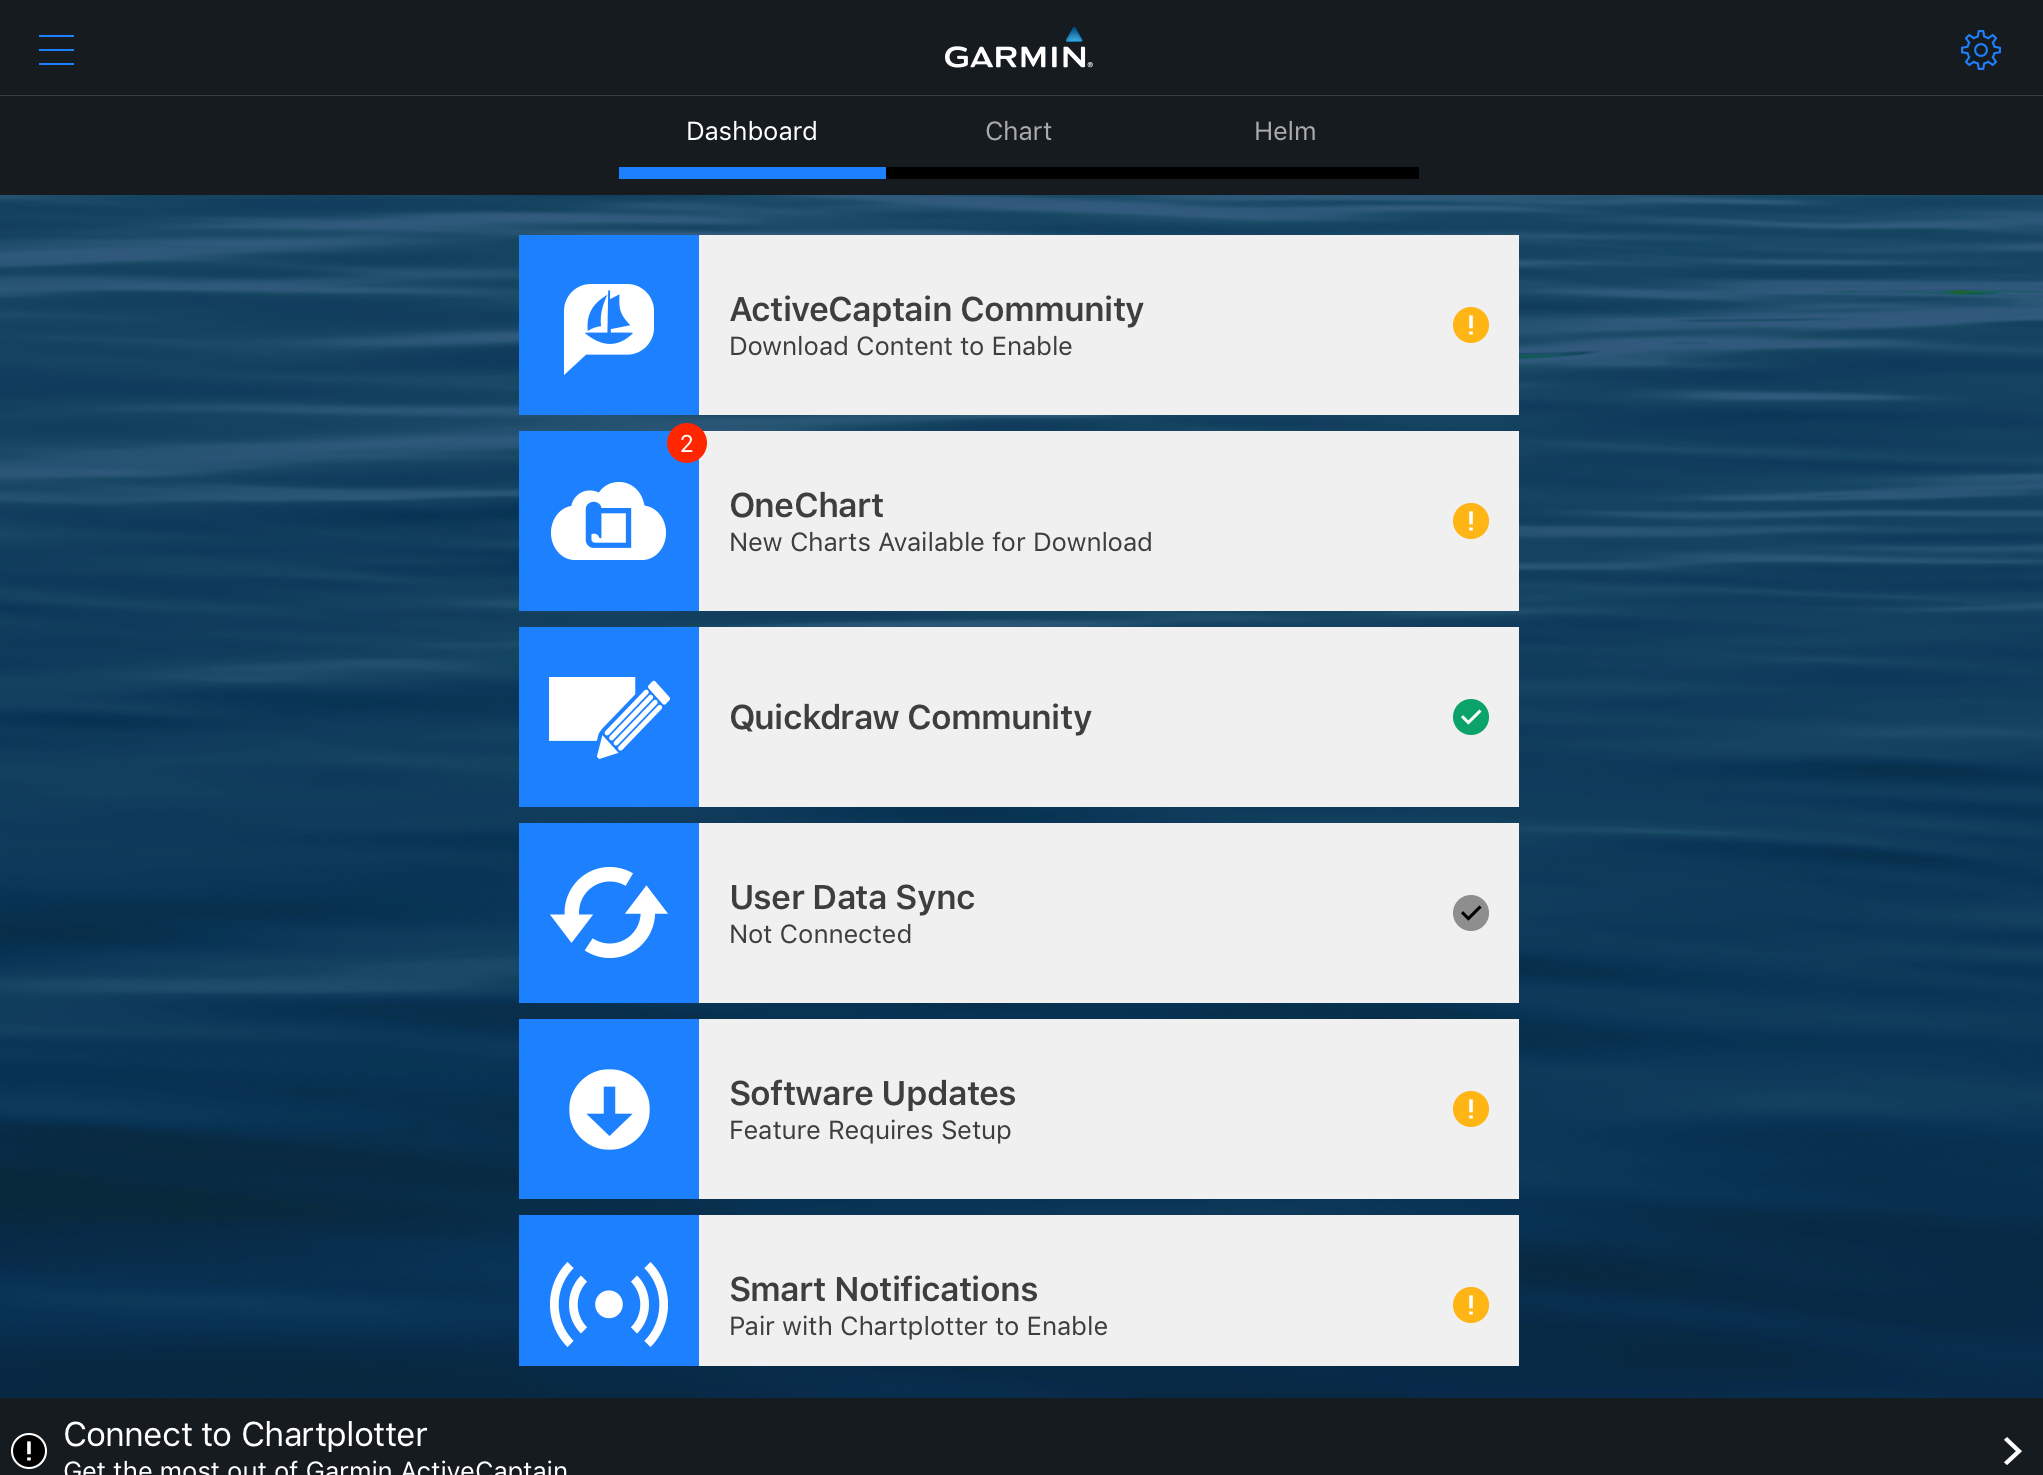Click the green checkmark for Quickdraw Community

(x=1470, y=717)
